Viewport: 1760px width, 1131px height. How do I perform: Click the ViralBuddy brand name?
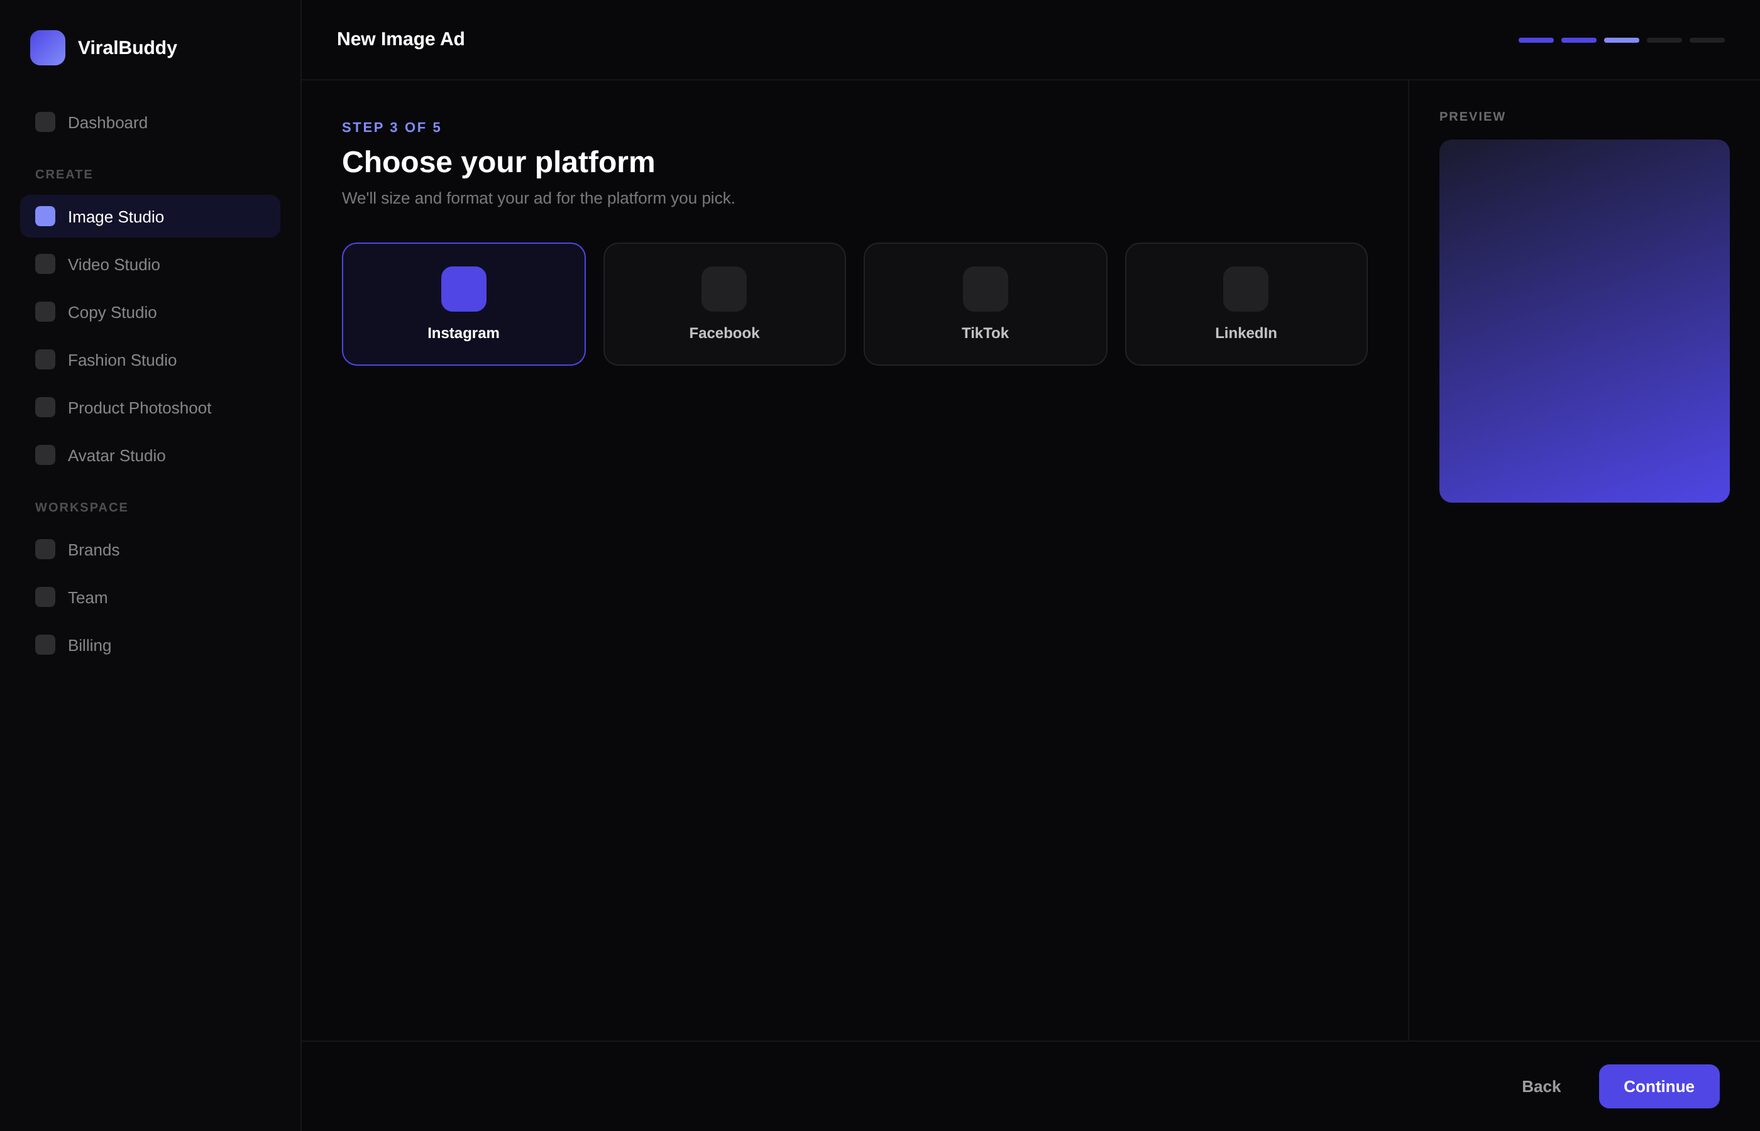tap(127, 48)
